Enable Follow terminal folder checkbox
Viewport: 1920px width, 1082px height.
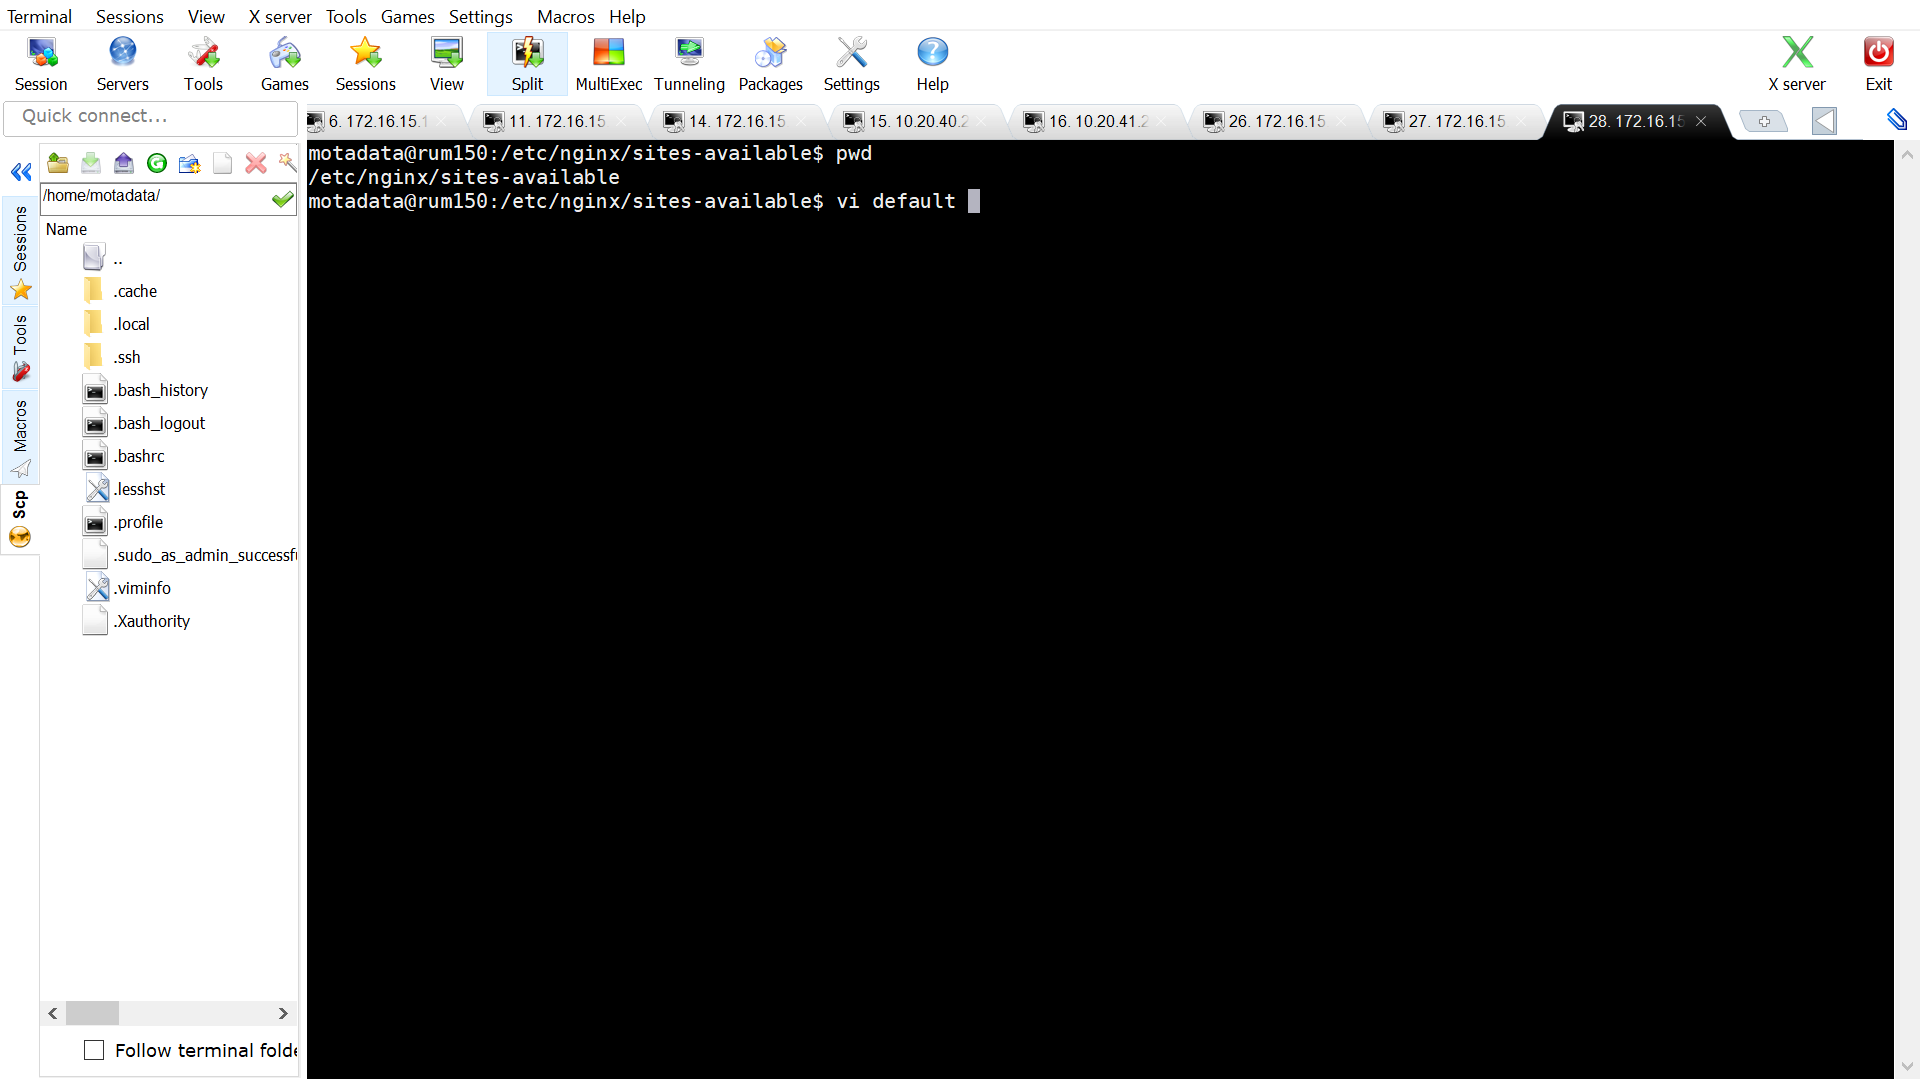pos(94,1050)
